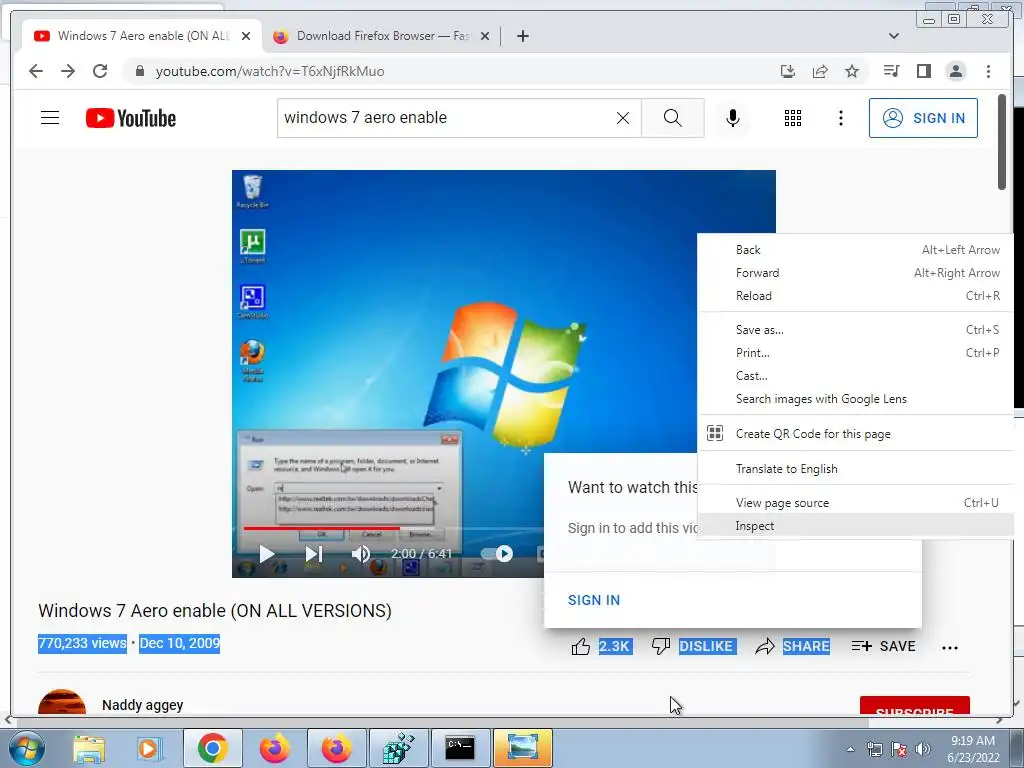The width and height of the screenshot is (1024, 768).
Task: Open Chrome from the taskbar
Action: (212, 748)
